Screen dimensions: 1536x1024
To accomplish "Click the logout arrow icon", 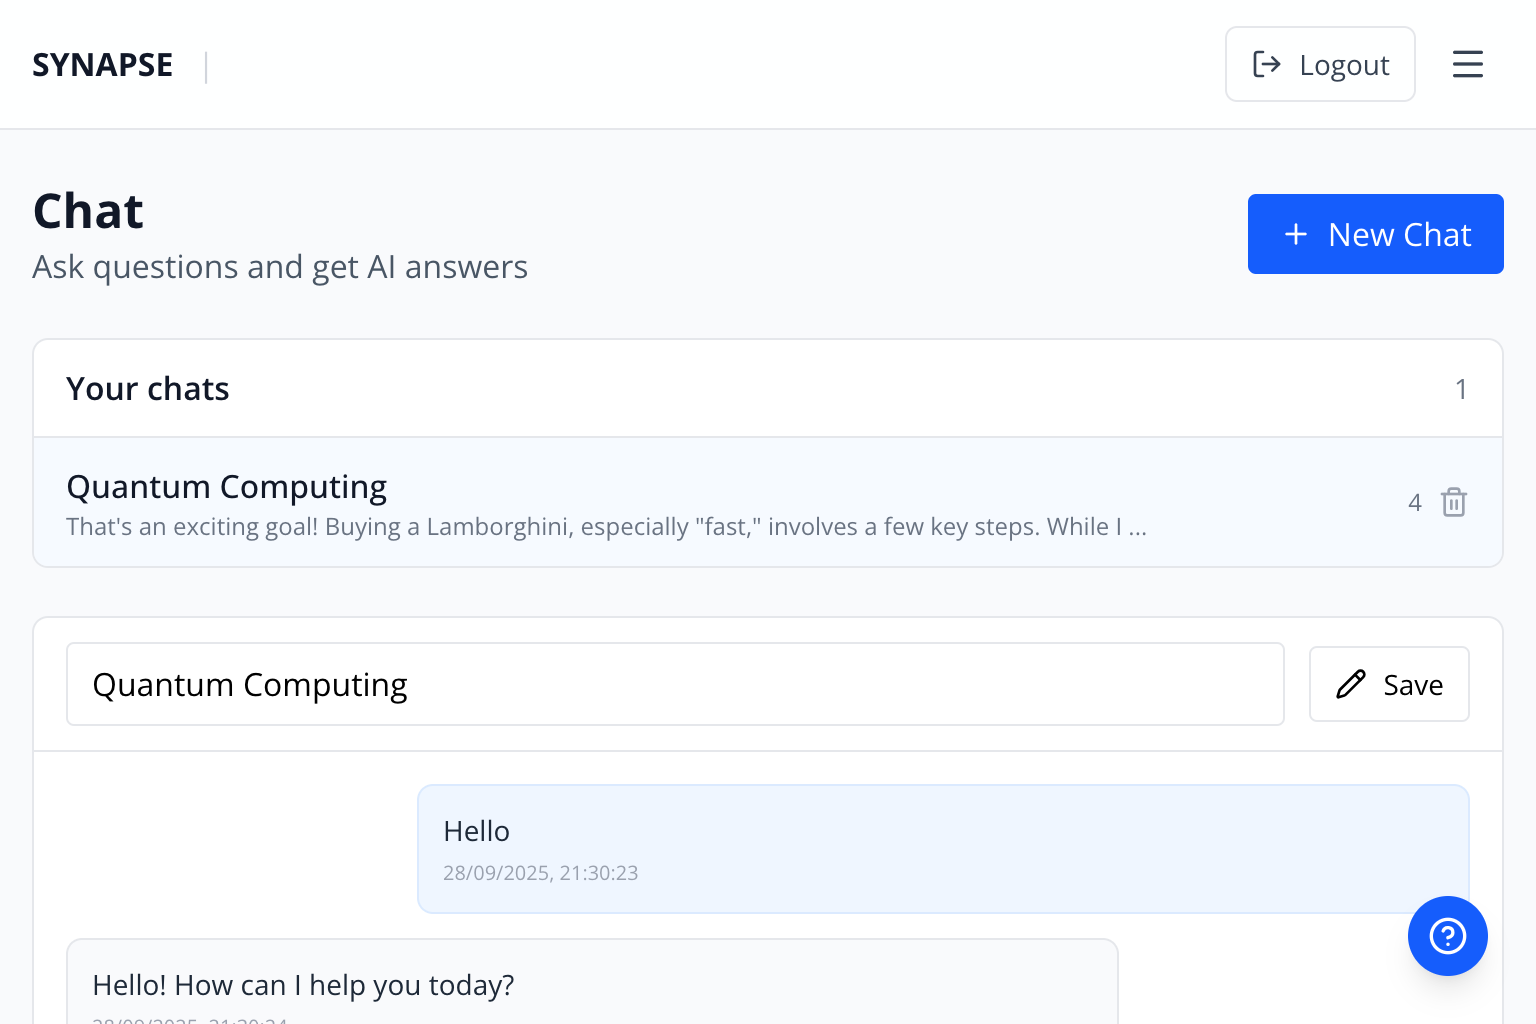I will click(x=1267, y=63).
